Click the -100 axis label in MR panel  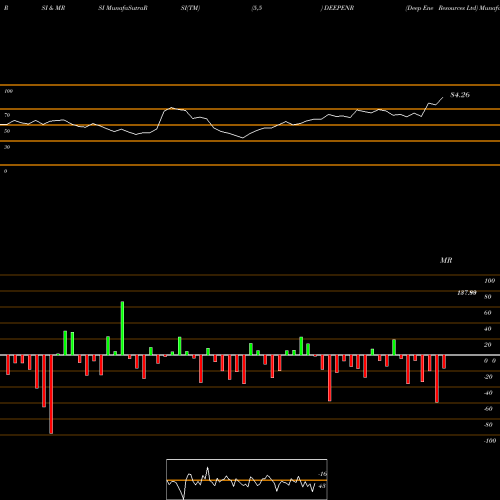coord(490,441)
